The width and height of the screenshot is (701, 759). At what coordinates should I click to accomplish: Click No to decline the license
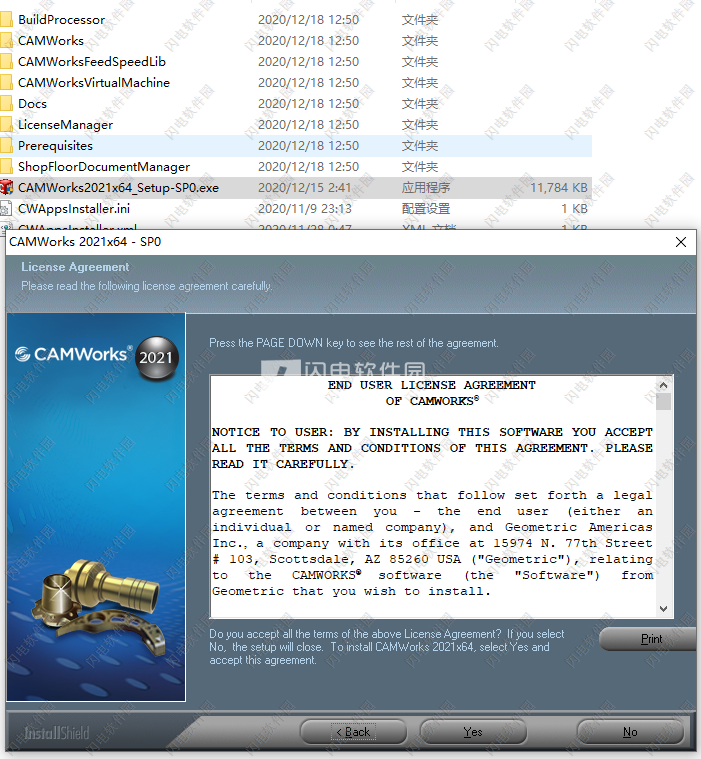click(x=630, y=732)
